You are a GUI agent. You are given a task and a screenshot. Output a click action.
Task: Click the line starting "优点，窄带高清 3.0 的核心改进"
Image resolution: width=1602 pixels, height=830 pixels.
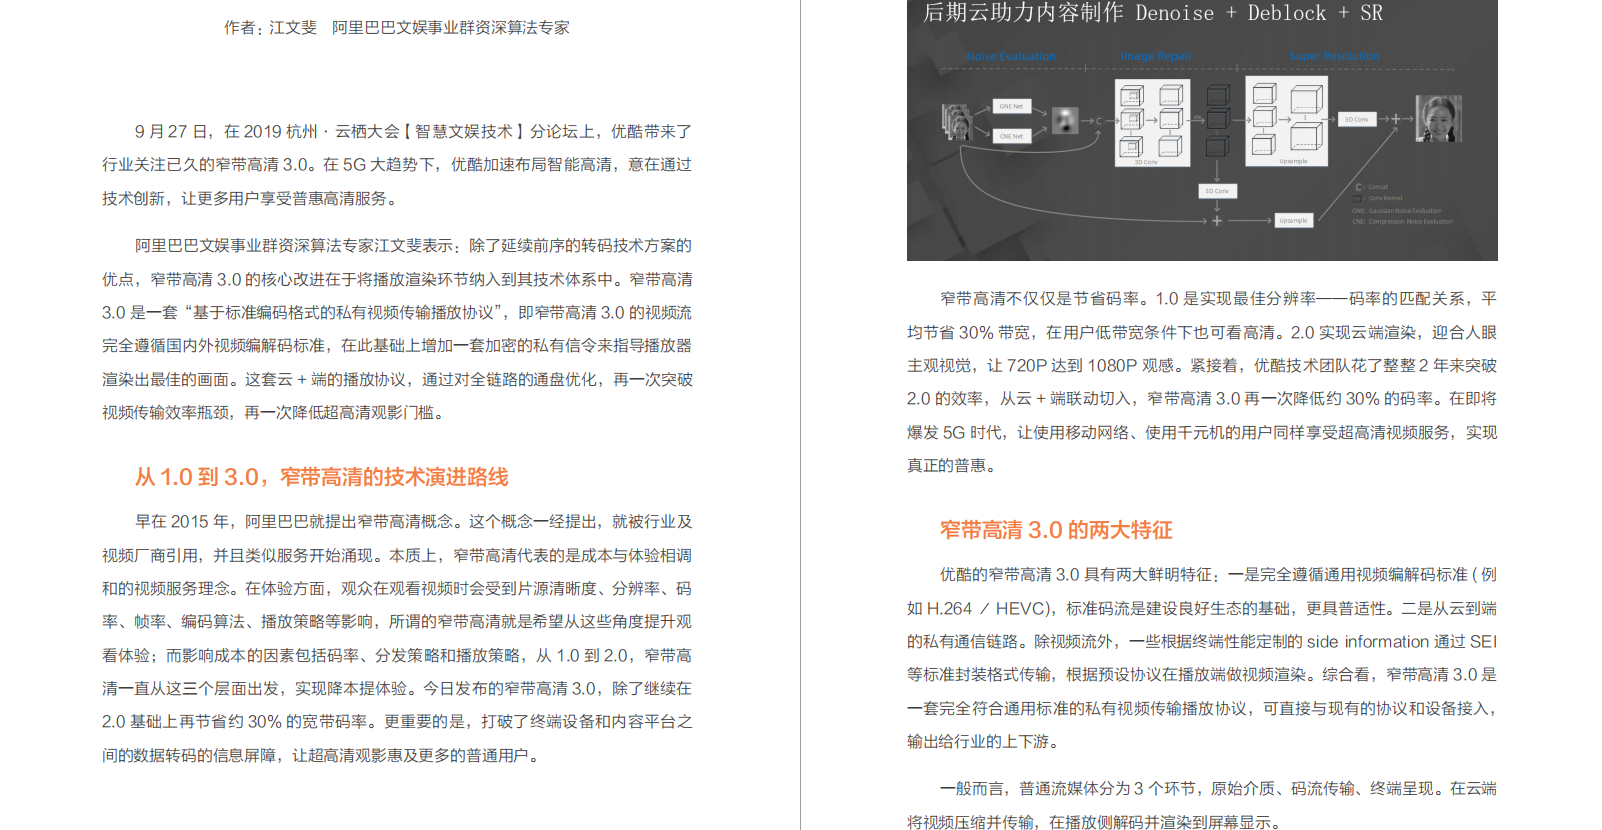[397, 280]
